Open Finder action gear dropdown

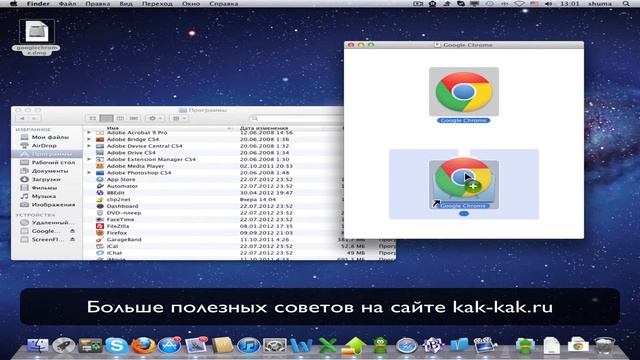pyautogui.click(x=156, y=118)
